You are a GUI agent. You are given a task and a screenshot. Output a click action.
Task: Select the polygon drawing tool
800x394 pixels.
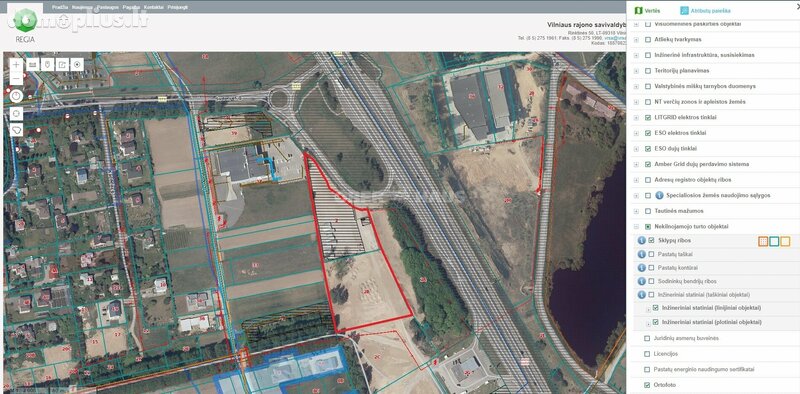tap(16, 130)
